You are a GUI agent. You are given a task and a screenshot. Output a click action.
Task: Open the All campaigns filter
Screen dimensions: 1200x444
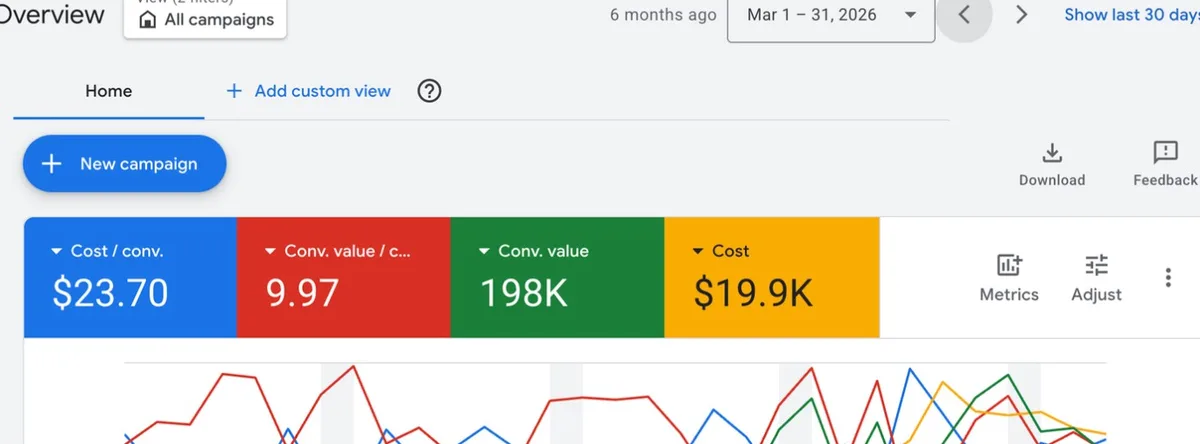[205, 17]
